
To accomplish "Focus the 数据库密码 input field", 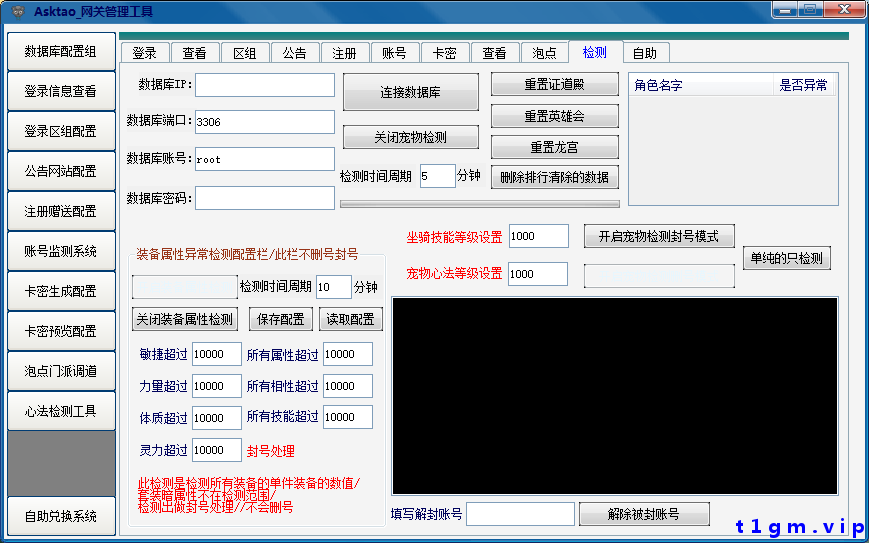I will click(265, 198).
